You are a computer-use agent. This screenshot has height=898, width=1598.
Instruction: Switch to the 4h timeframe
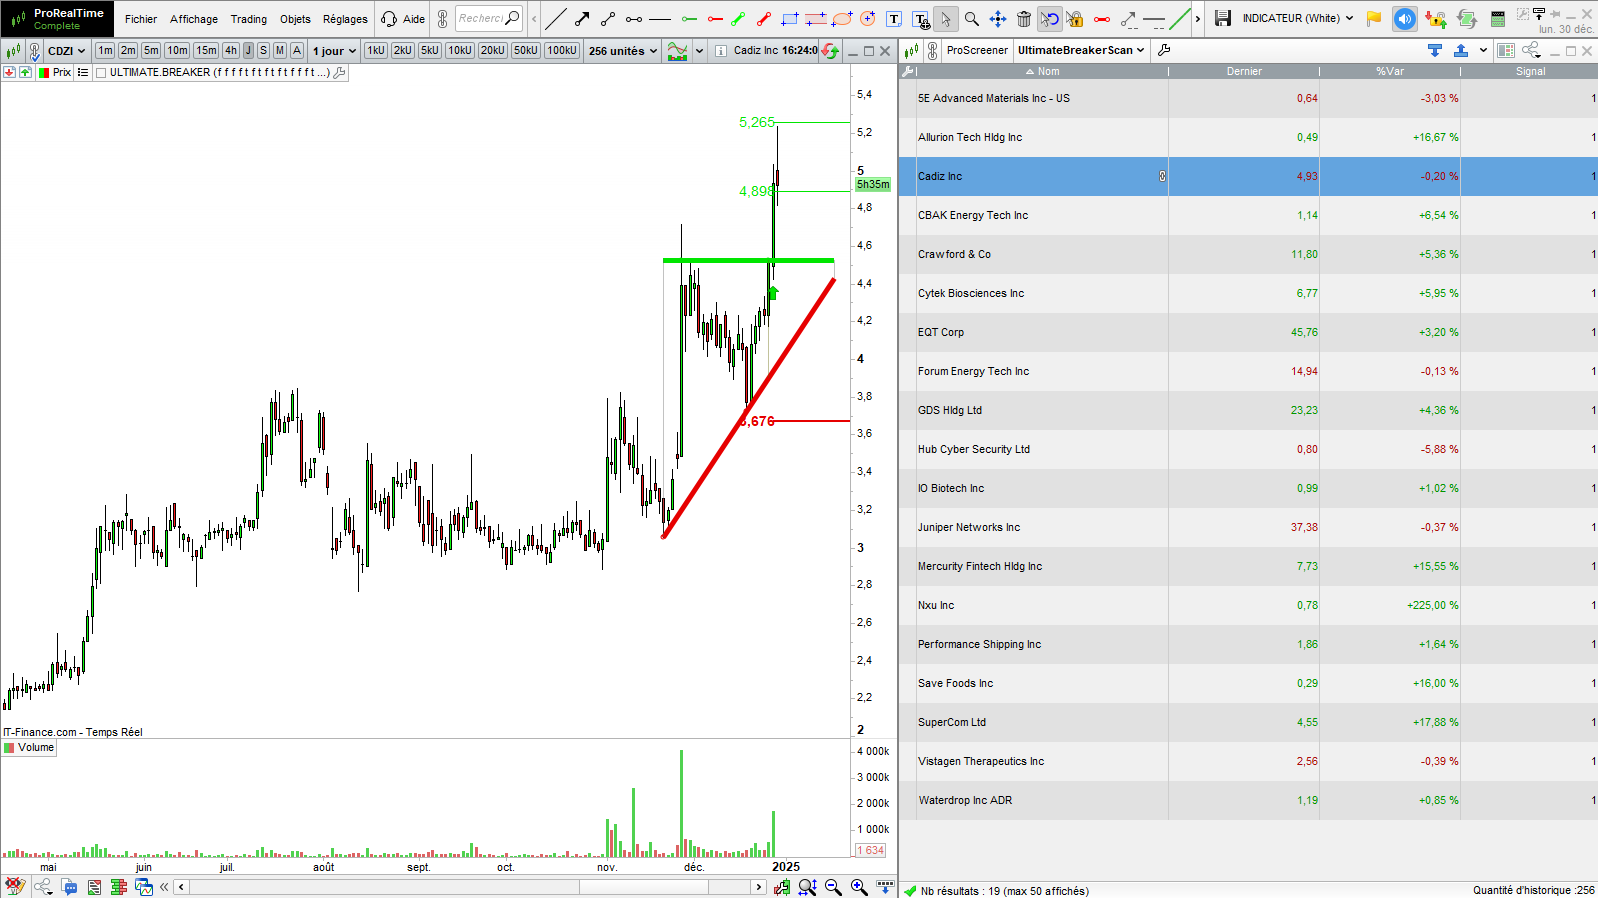point(231,50)
